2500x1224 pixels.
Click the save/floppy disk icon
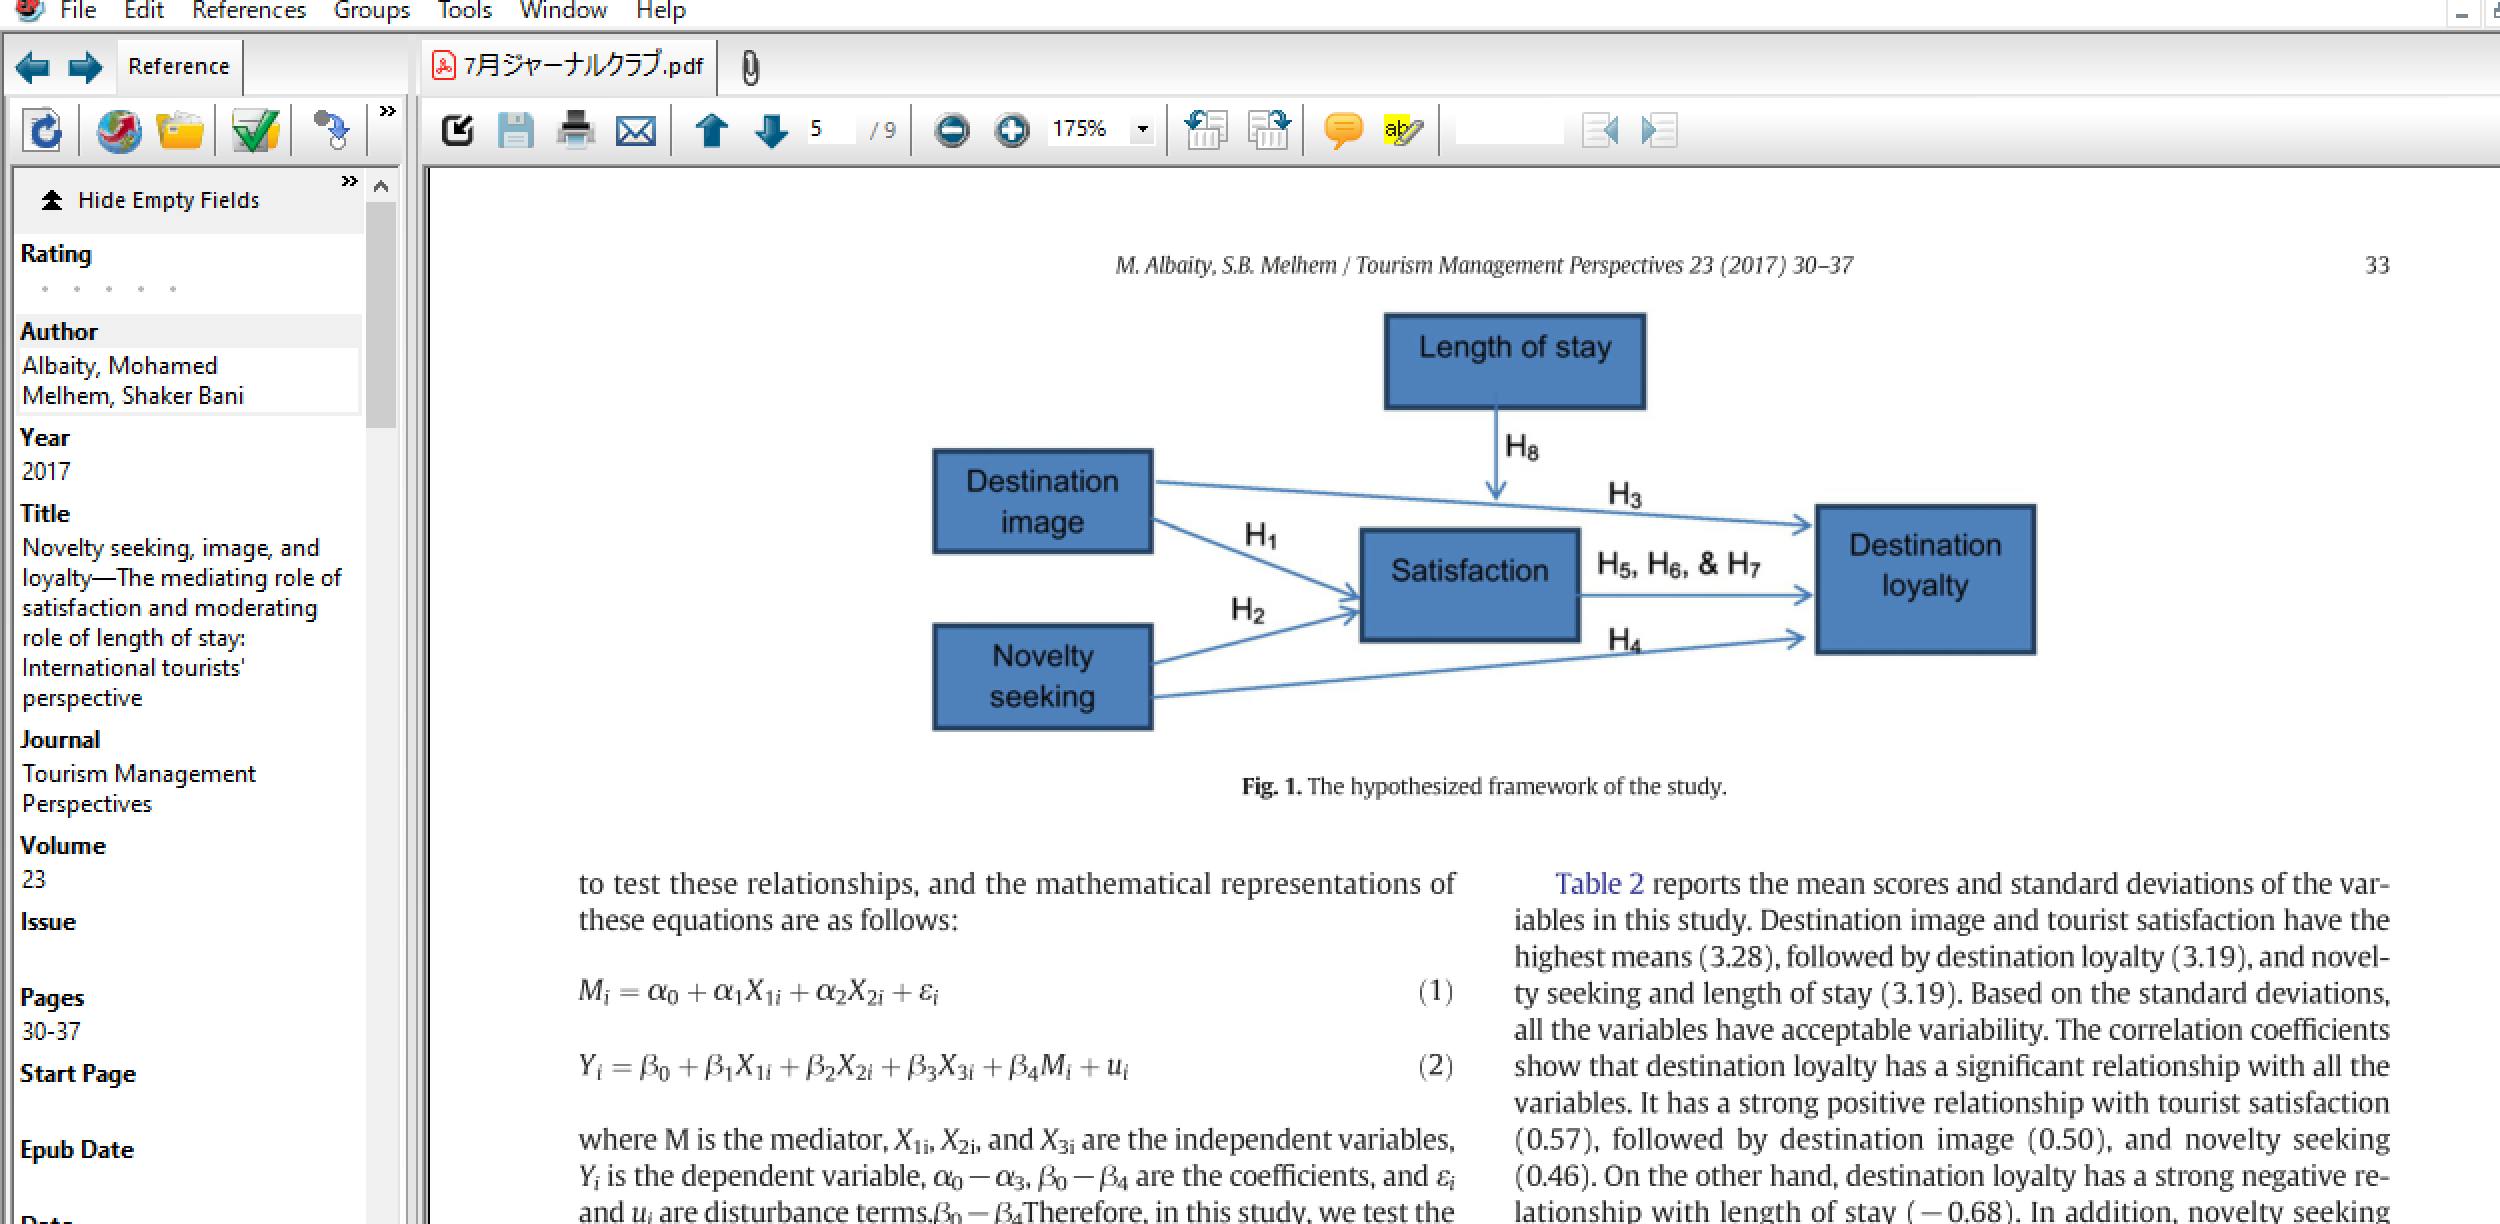(515, 128)
